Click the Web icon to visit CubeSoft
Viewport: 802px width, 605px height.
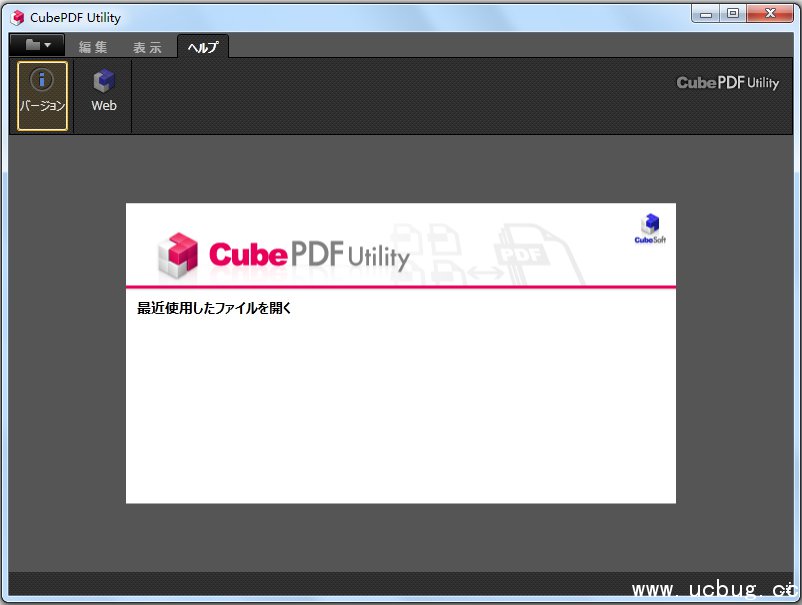[x=103, y=91]
